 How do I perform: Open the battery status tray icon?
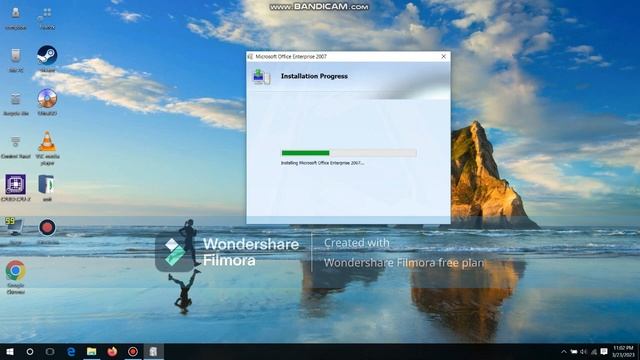[574, 352]
